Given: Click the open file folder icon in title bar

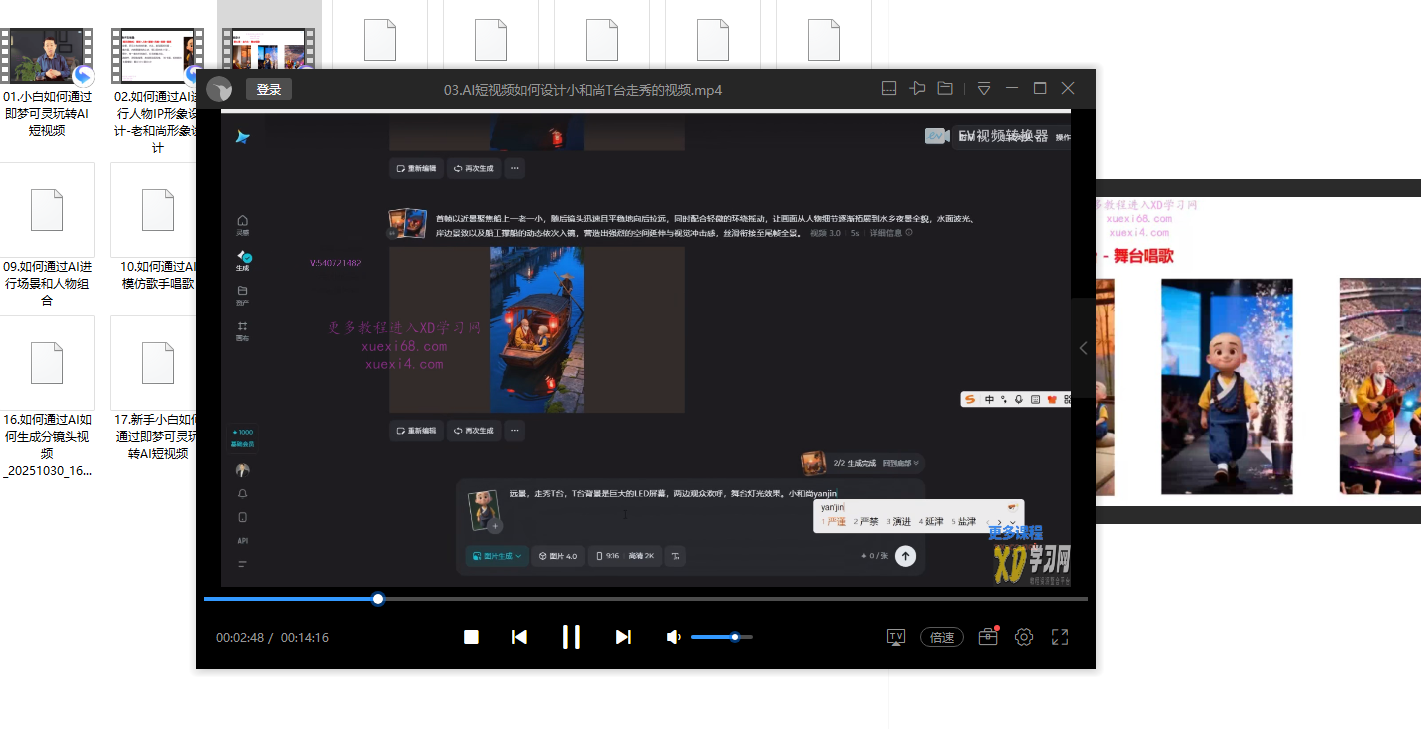Looking at the screenshot, I should [x=945, y=89].
